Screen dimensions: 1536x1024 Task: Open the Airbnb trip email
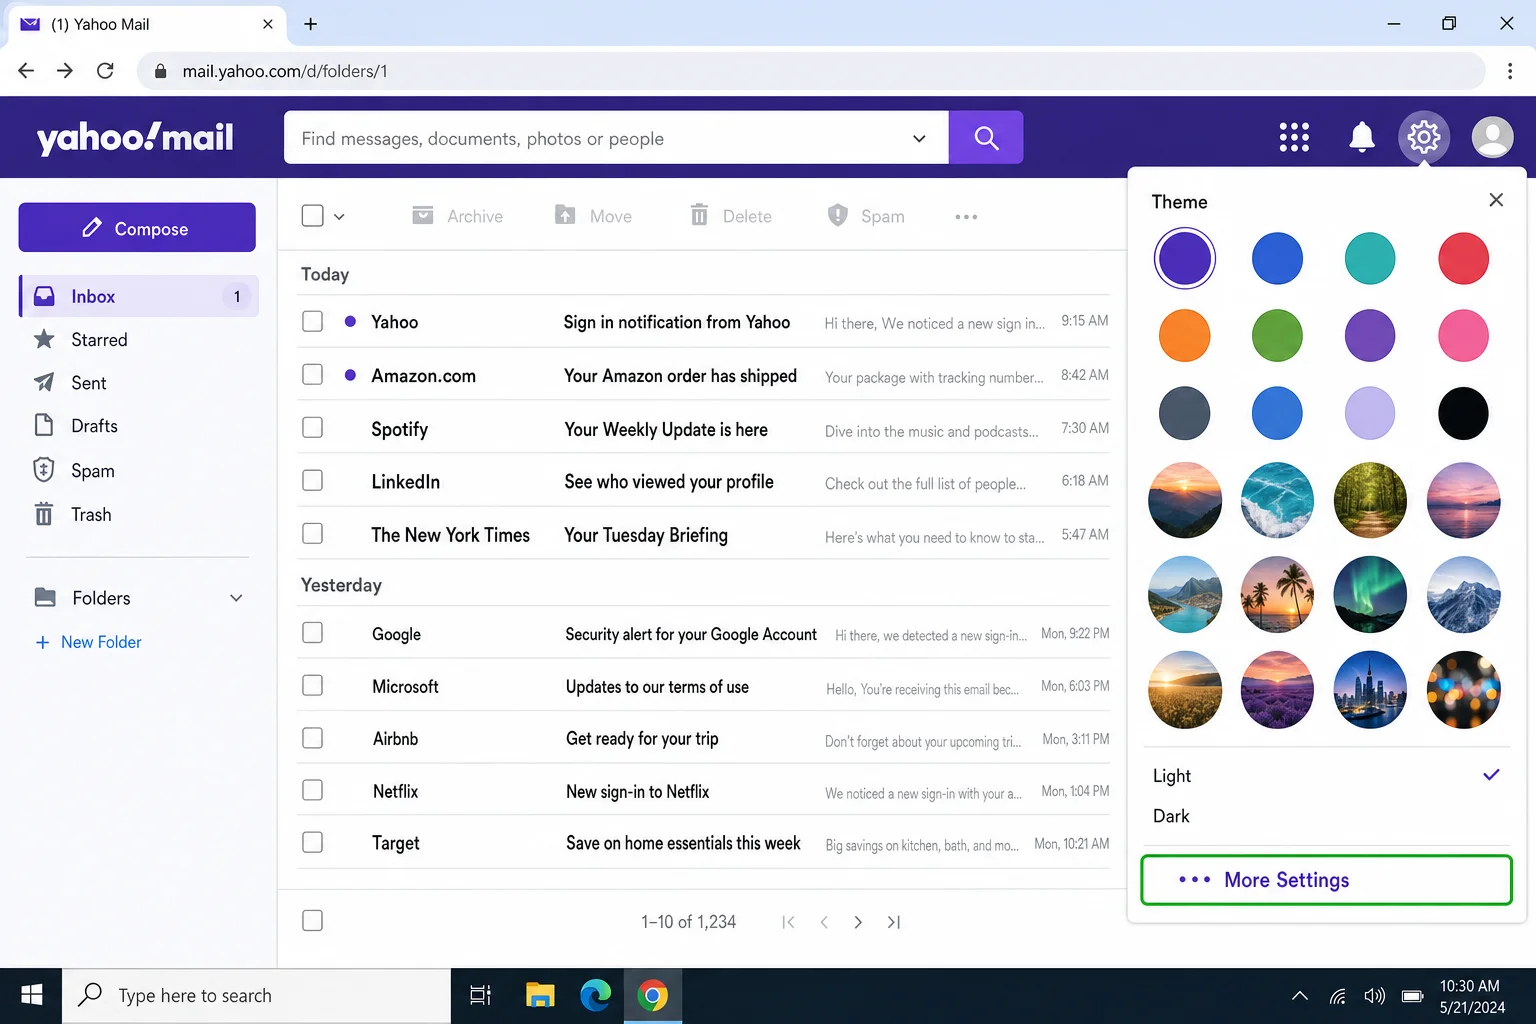click(x=705, y=739)
